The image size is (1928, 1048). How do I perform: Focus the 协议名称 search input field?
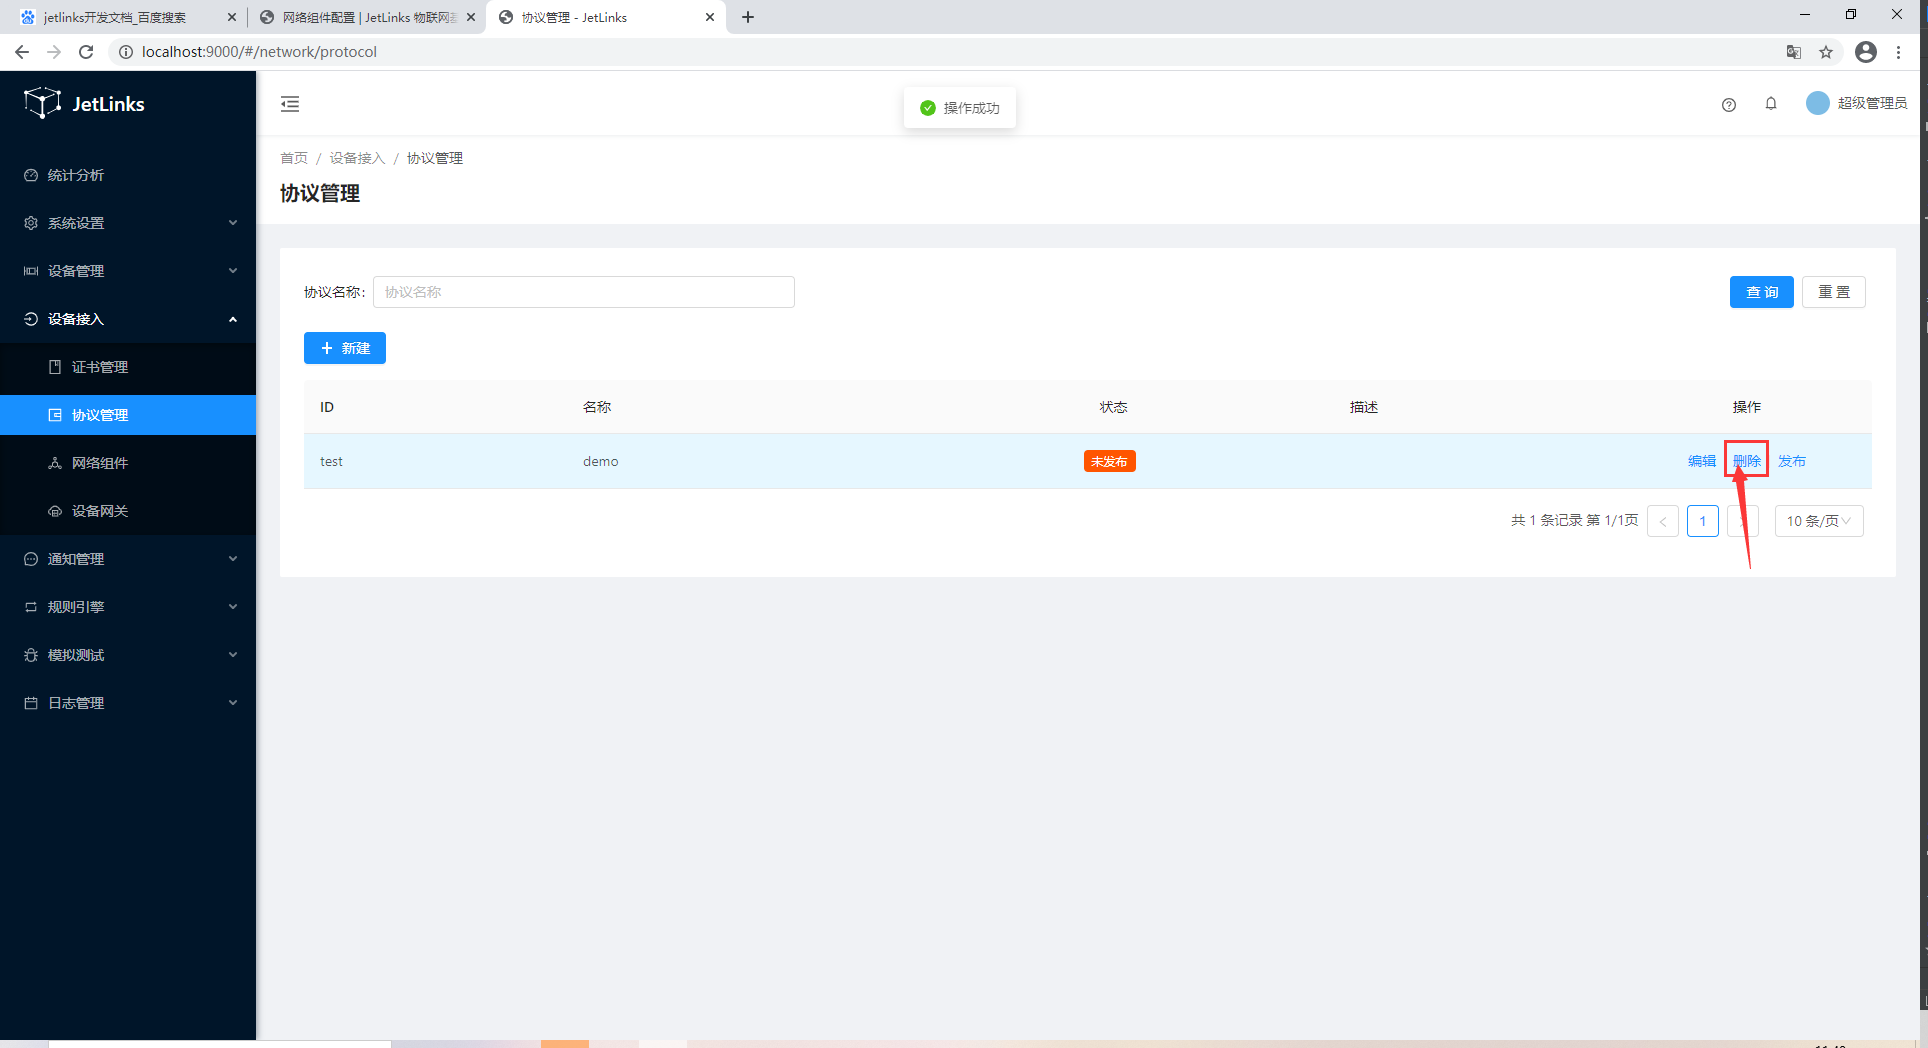584,292
